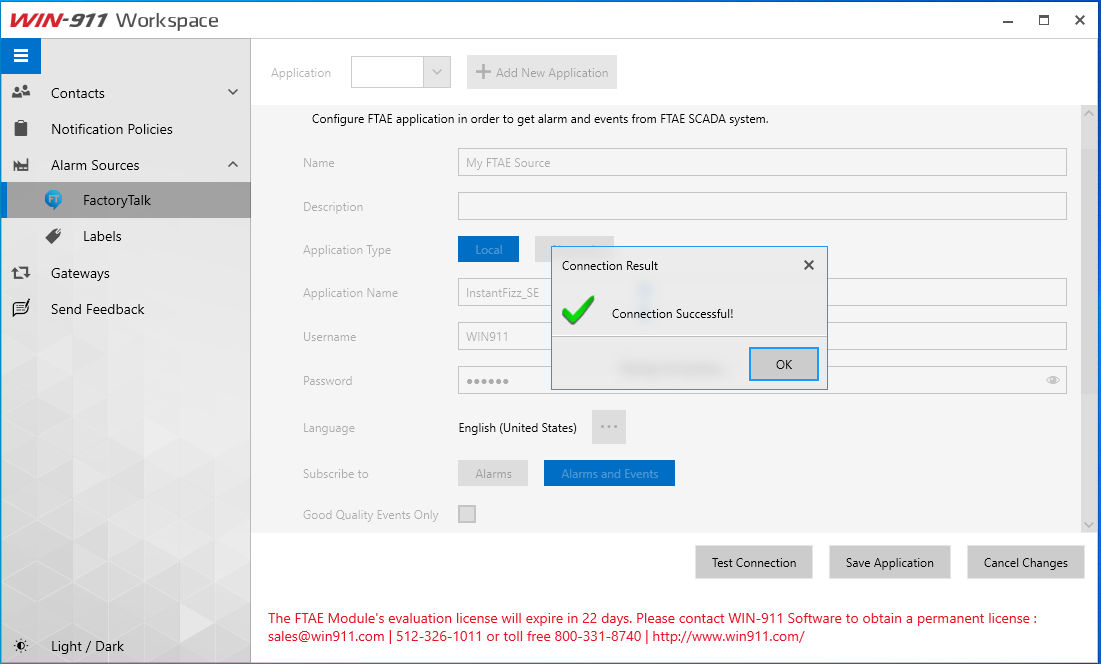The height and width of the screenshot is (664, 1101).
Task: Open the Language selector ellipsis button
Action: point(609,427)
